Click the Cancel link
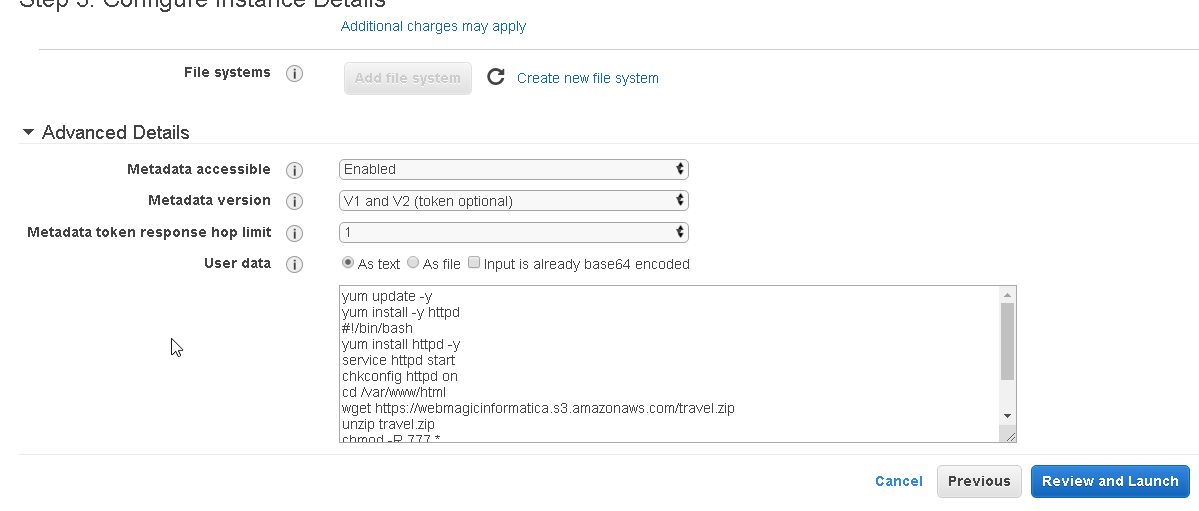The width and height of the screenshot is (1199, 511). coord(898,481)
